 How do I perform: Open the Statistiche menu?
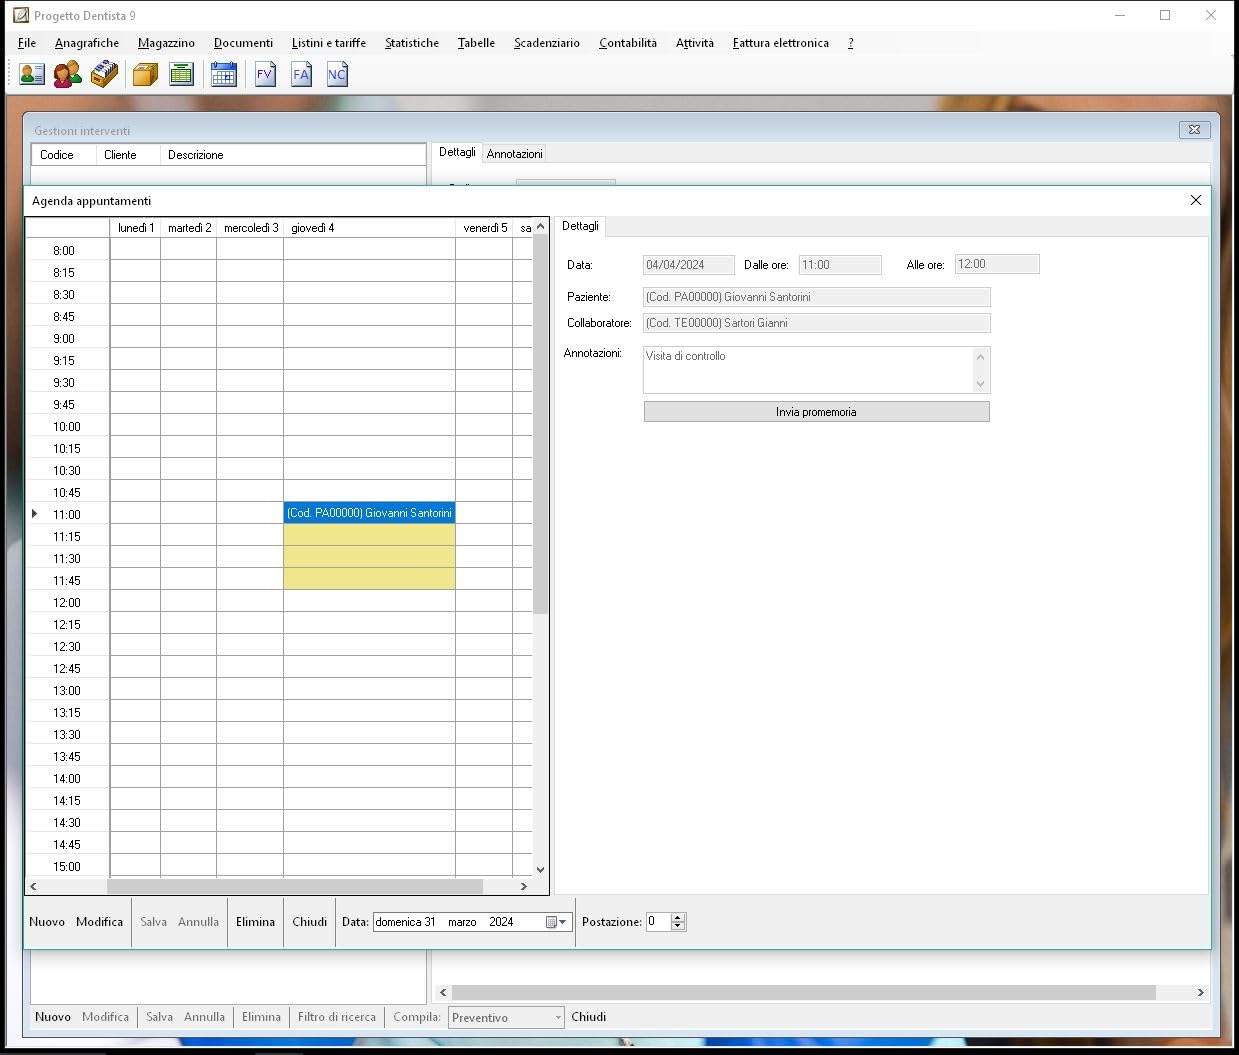pos(411,43)
